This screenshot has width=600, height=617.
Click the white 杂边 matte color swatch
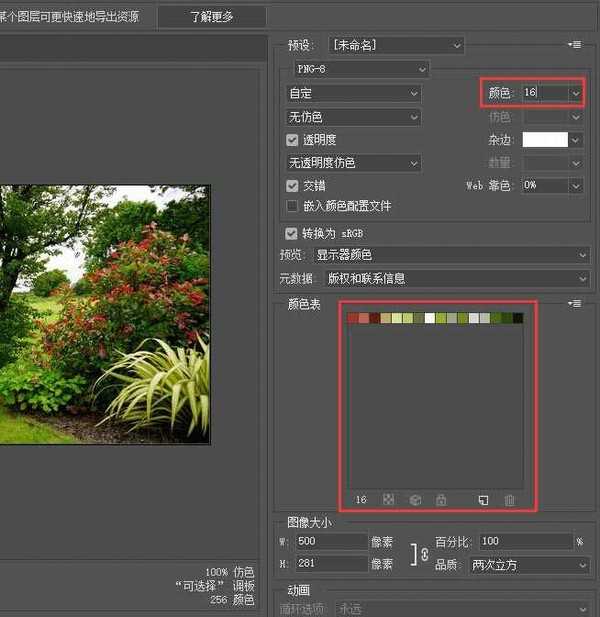tap(545, 140)
